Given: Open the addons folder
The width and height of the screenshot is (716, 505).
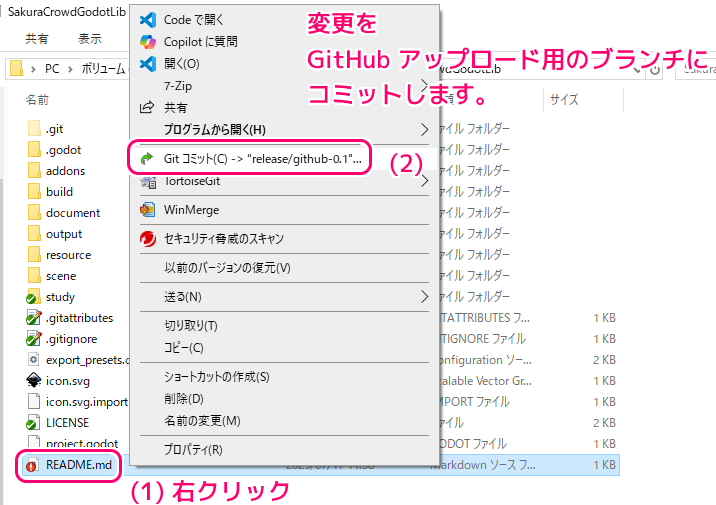Looking at the screenshot, I should point(65,171).
